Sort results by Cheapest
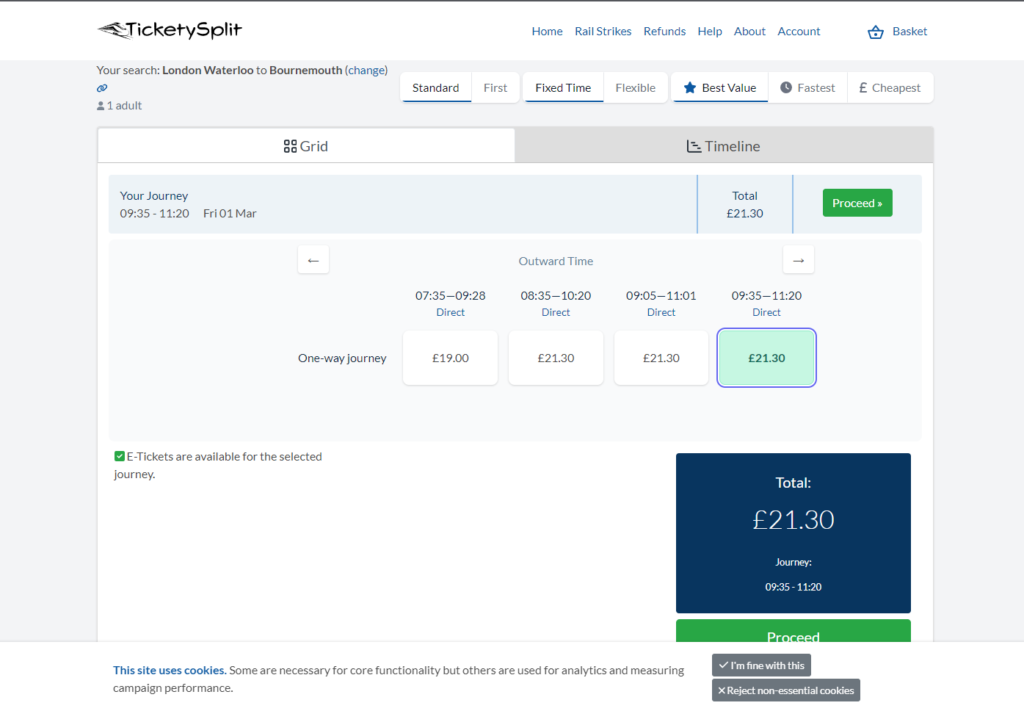The image size is (1024, 711). (x=890, y=87)
